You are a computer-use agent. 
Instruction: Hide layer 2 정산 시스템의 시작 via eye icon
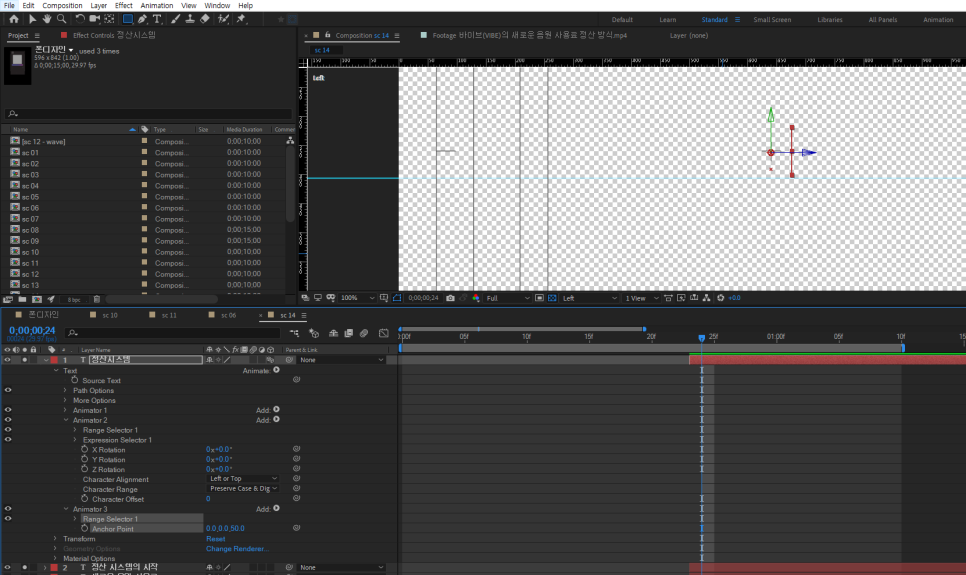7,568
